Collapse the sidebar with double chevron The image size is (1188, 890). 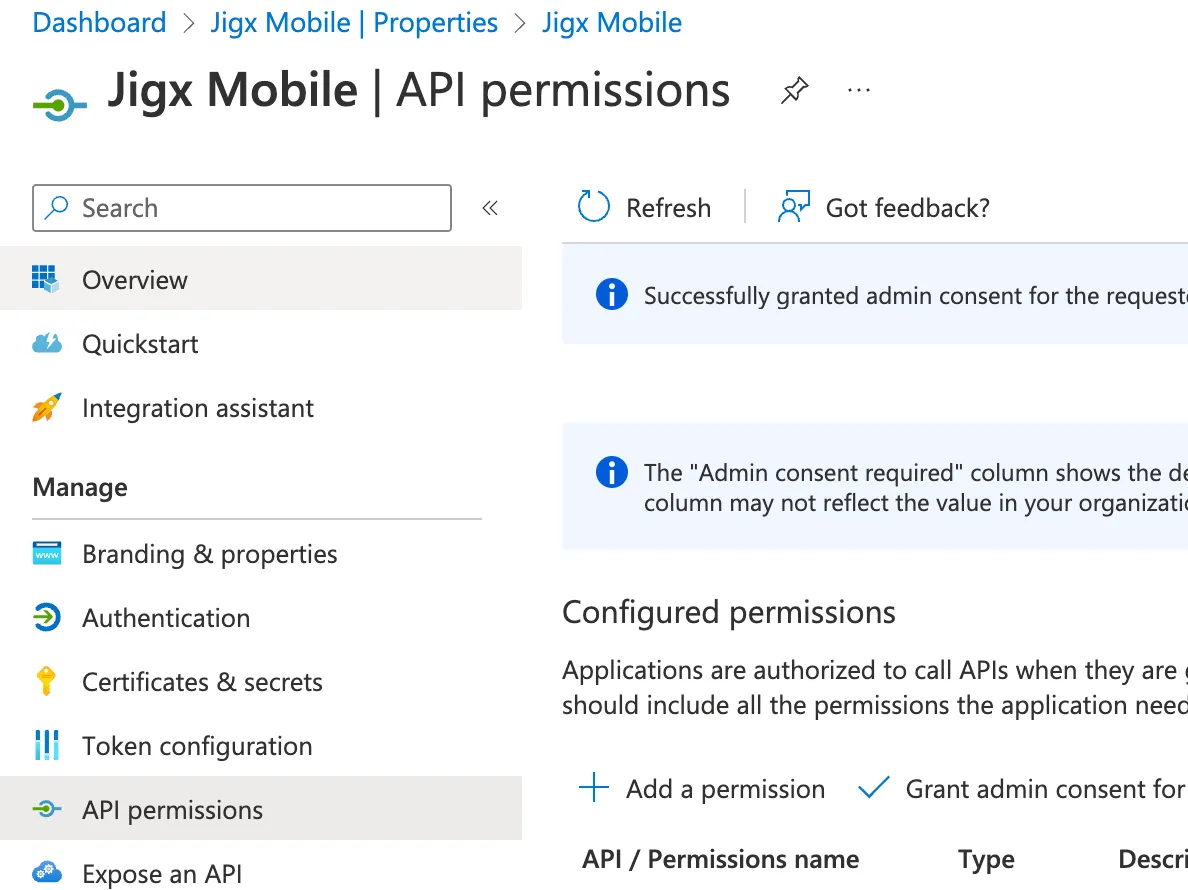click(490, 208)
